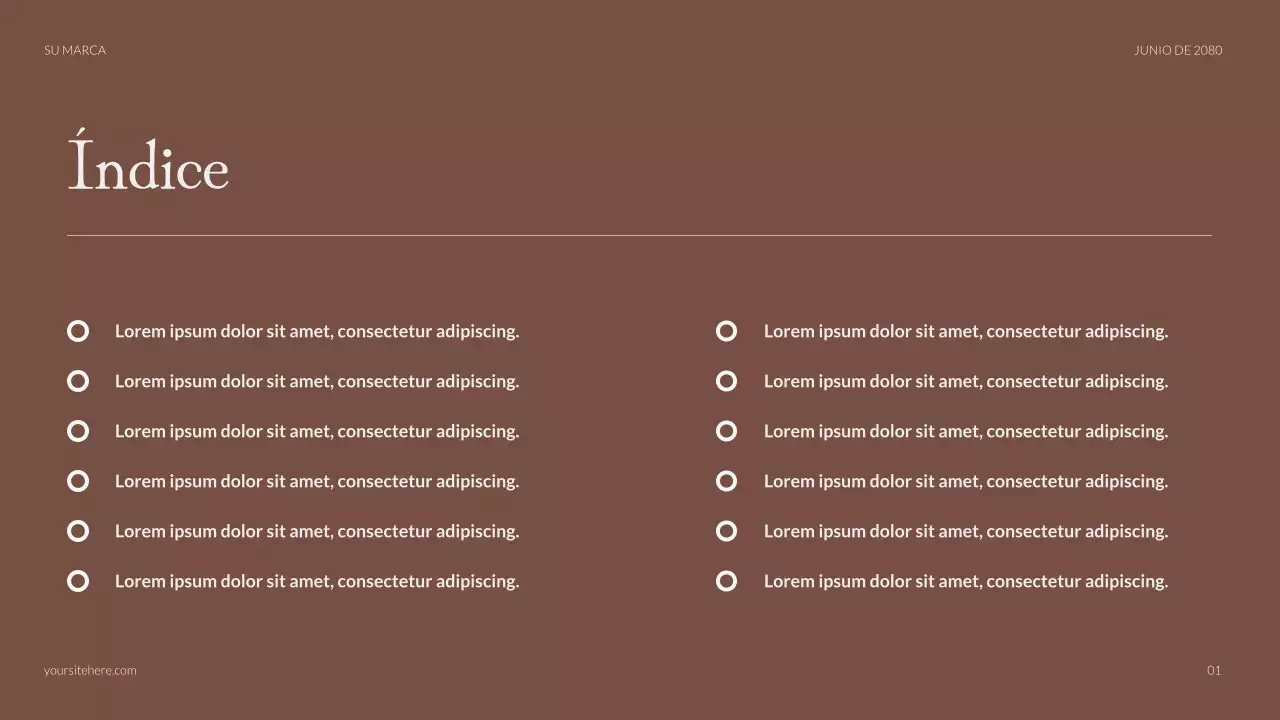Viewport: 1280px width, 720px height.
Task: Select the first Lorem ipsum line in right column
Action: (965, 331)
